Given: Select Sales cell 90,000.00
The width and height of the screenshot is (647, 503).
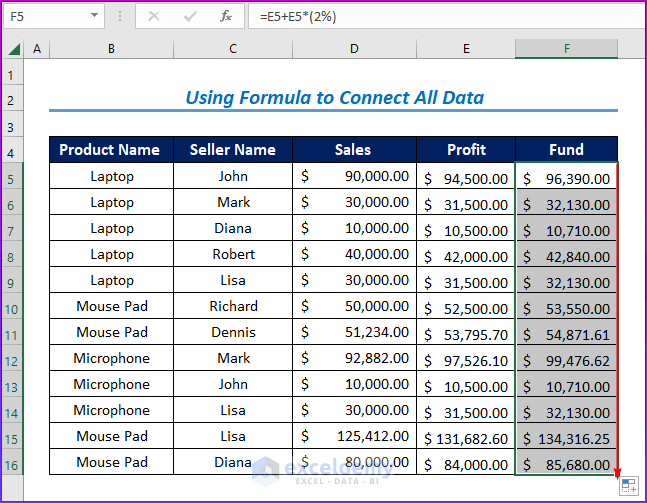Looking at the screenshot, I should (354, 176).
